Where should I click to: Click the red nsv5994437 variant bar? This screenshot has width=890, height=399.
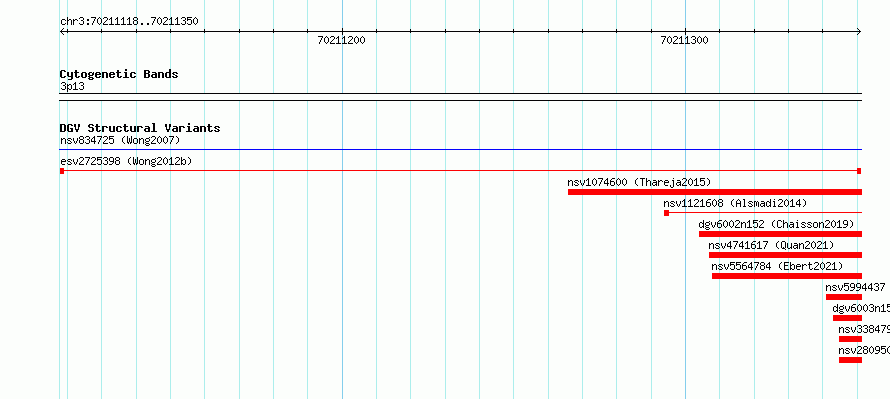[x=844, y=297]
